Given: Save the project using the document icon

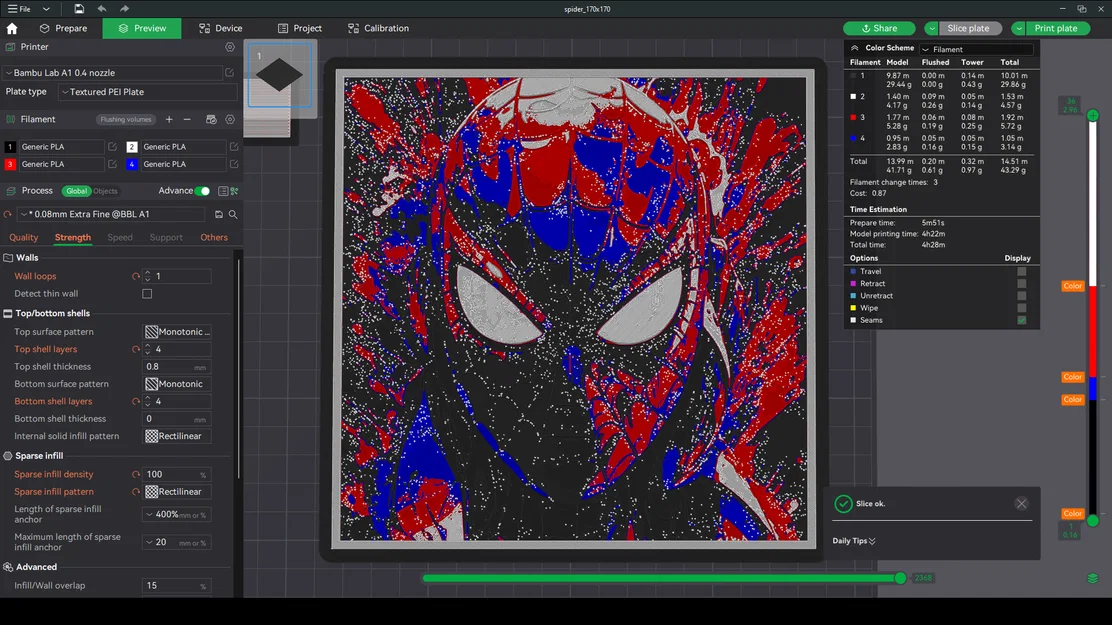Looking at the screenshot, I should click(78, 8).
